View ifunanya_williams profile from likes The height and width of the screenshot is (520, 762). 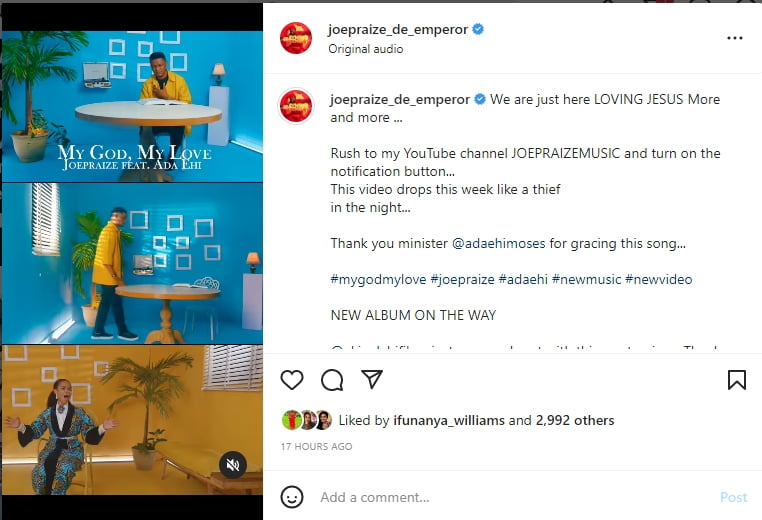click(449, 420)
